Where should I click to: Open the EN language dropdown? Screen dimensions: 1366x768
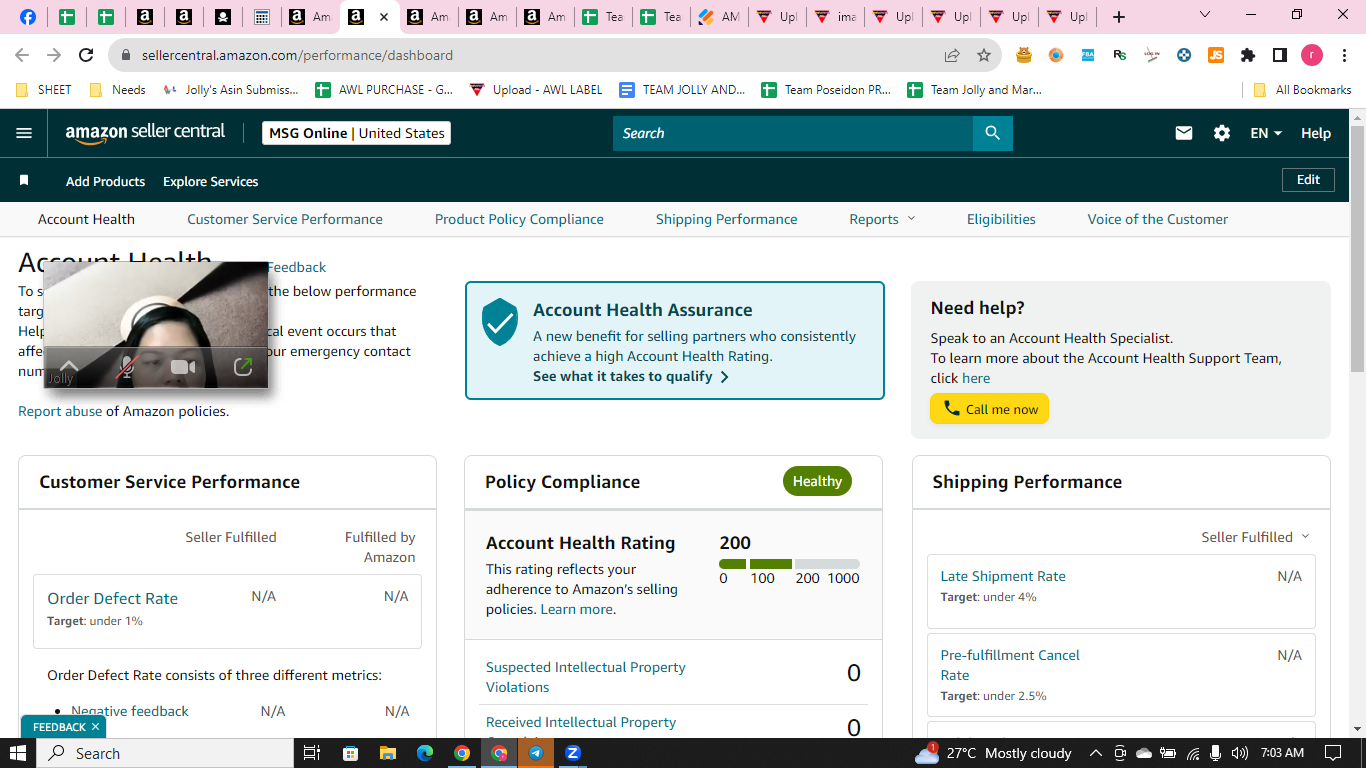tap(1266, 133)
